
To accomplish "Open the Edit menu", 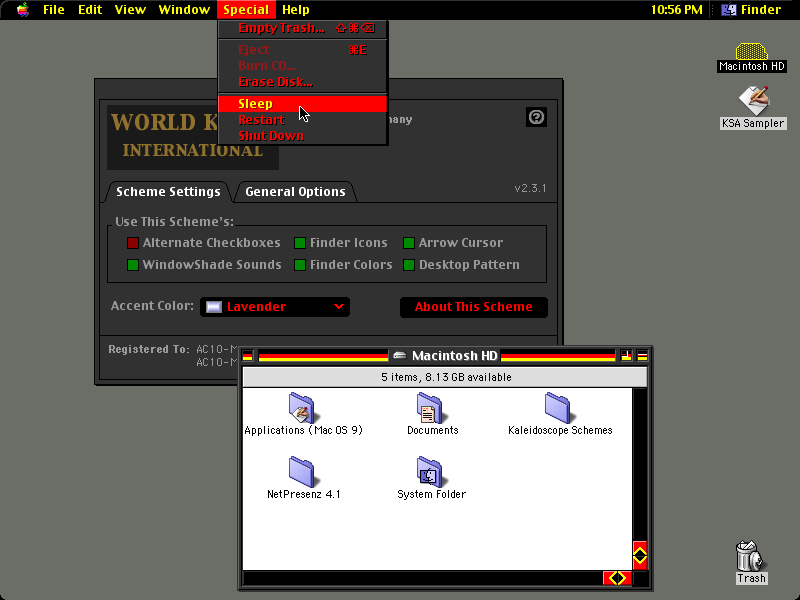I will (90, 10).
